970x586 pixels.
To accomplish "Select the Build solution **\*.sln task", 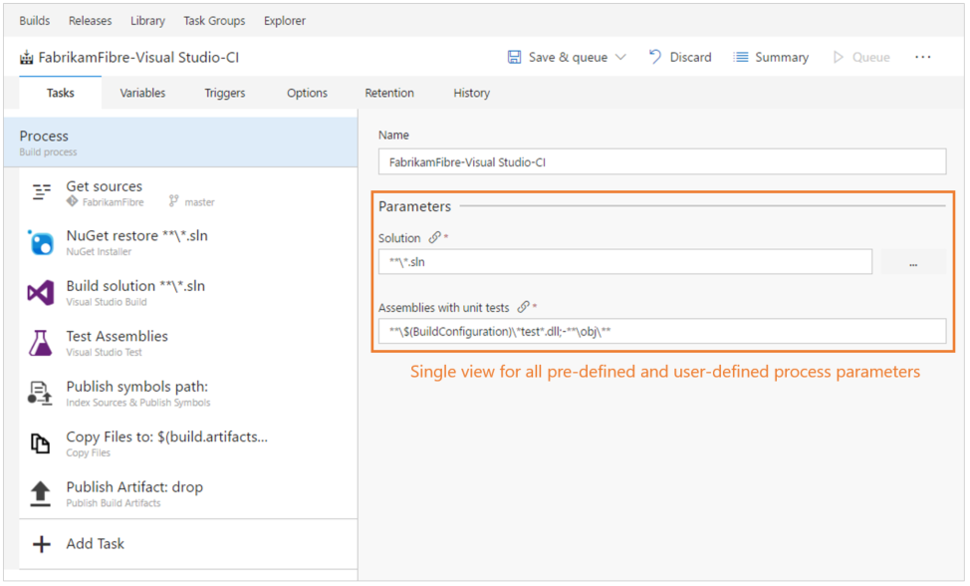I will click(188, 292).
